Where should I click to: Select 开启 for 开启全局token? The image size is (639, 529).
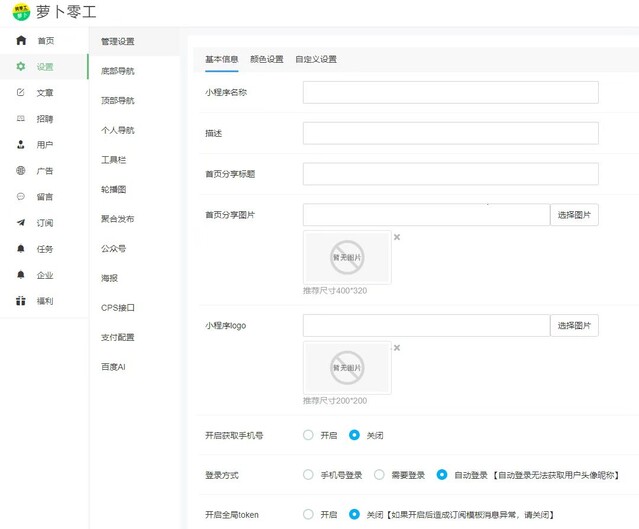click(308, 514)
